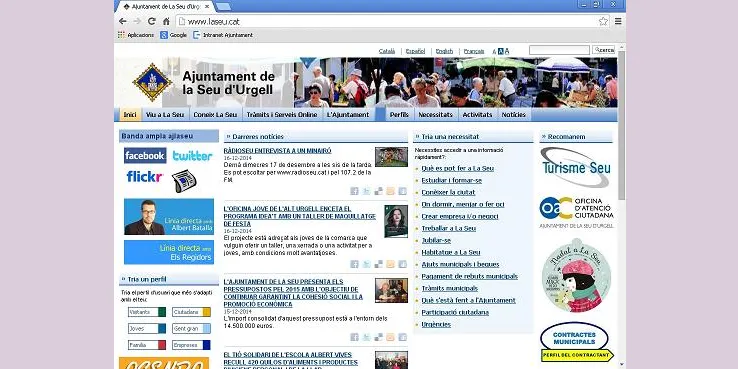738x369 pixels.
Task: Share the Ràdioseu news on Twitter
Action: [x=366, y=191]
